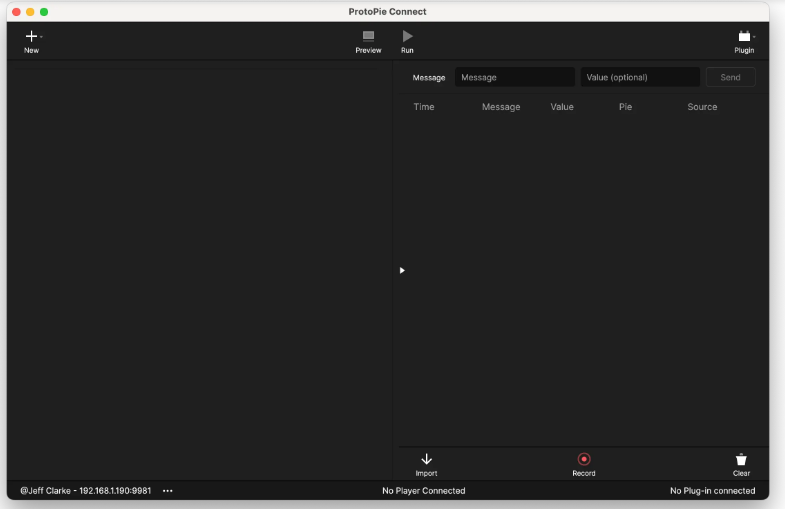Click the No Player Connected status

(424, 491)
